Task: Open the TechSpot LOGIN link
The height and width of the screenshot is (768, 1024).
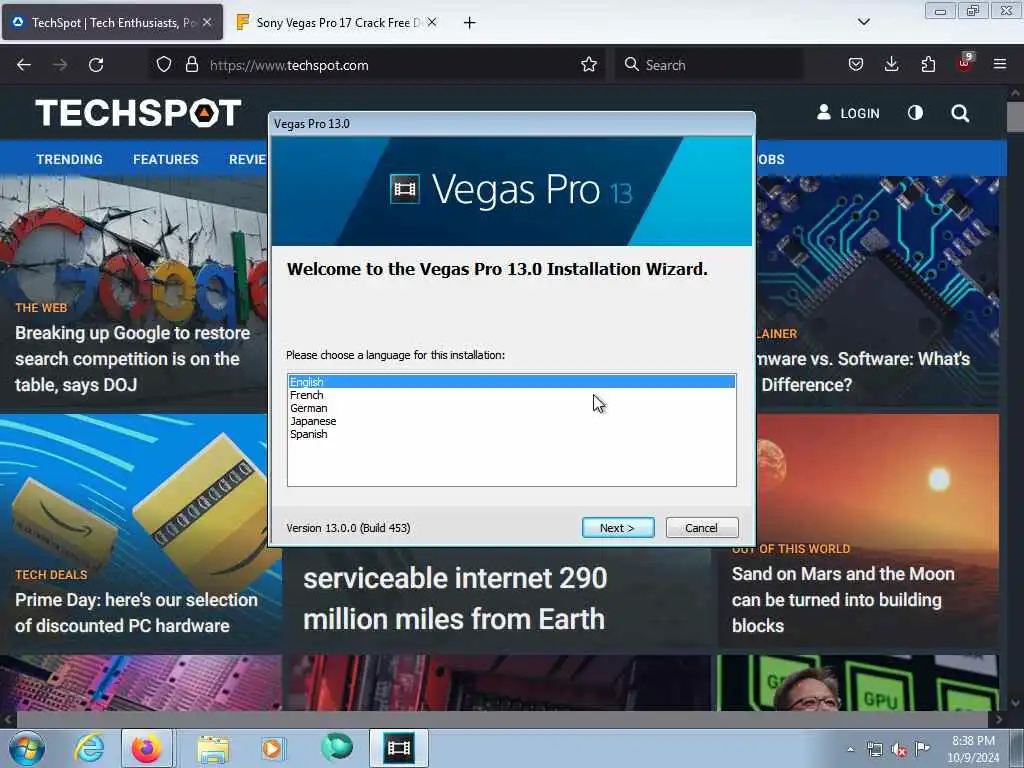Action: coord(848,113)
